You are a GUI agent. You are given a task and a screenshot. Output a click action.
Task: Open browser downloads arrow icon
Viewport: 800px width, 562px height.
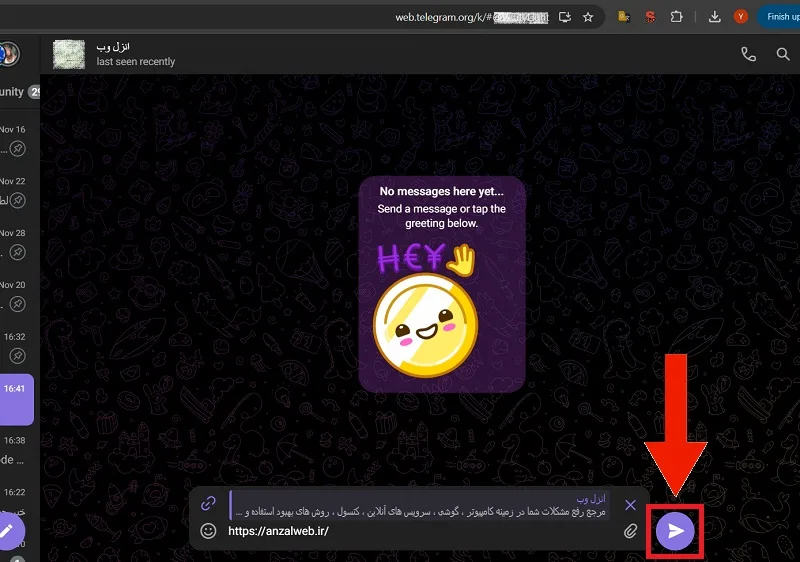[x=715, y=17]
